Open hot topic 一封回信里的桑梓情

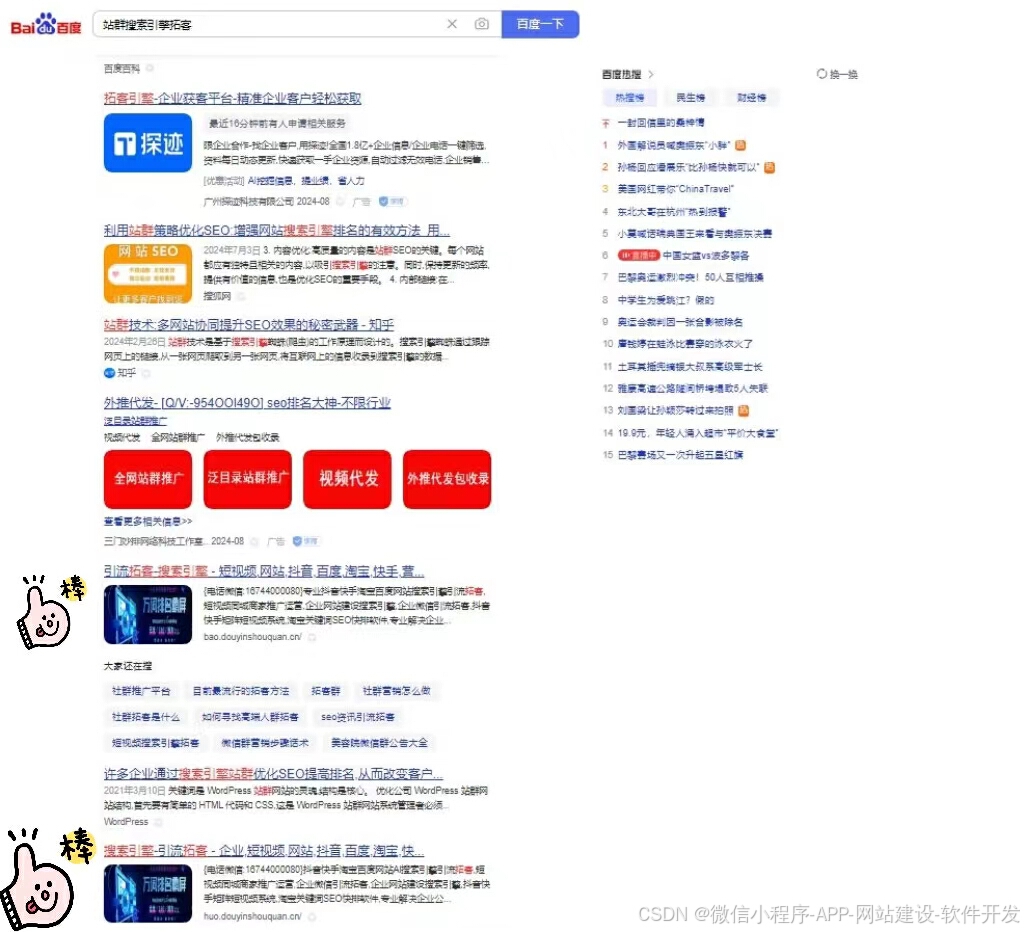point(661,123)
